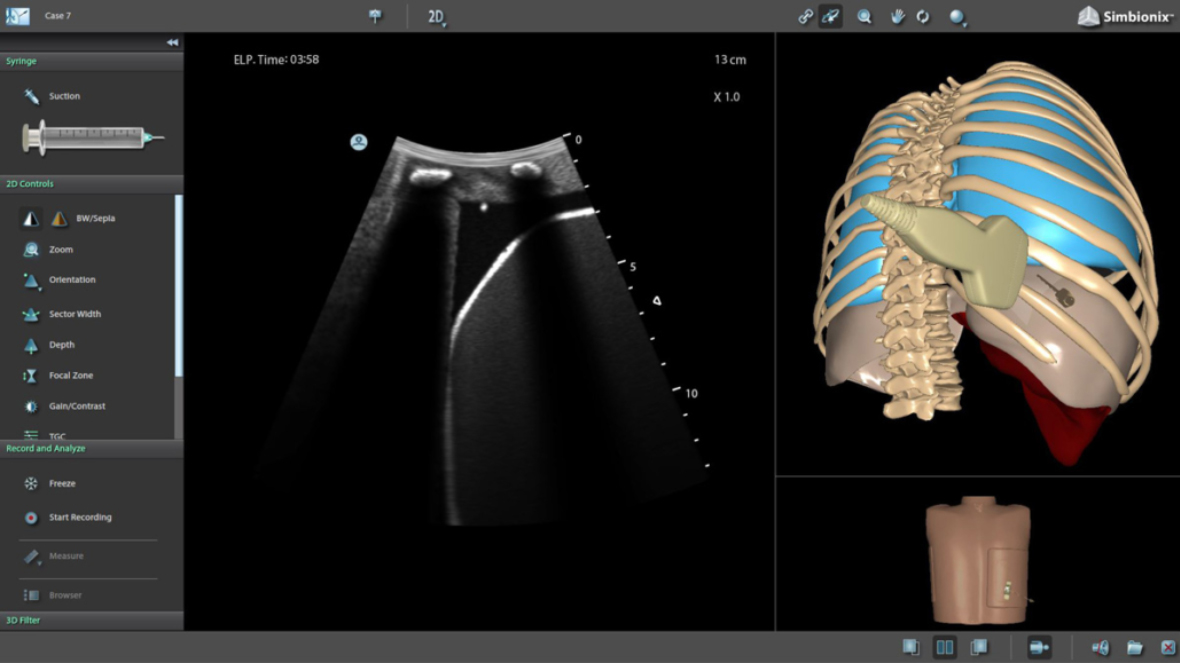Viewport: 1180px width, 663px height.
Task: Collapse the left sidebar with double arrows
Action: click(x=172, y=43)
